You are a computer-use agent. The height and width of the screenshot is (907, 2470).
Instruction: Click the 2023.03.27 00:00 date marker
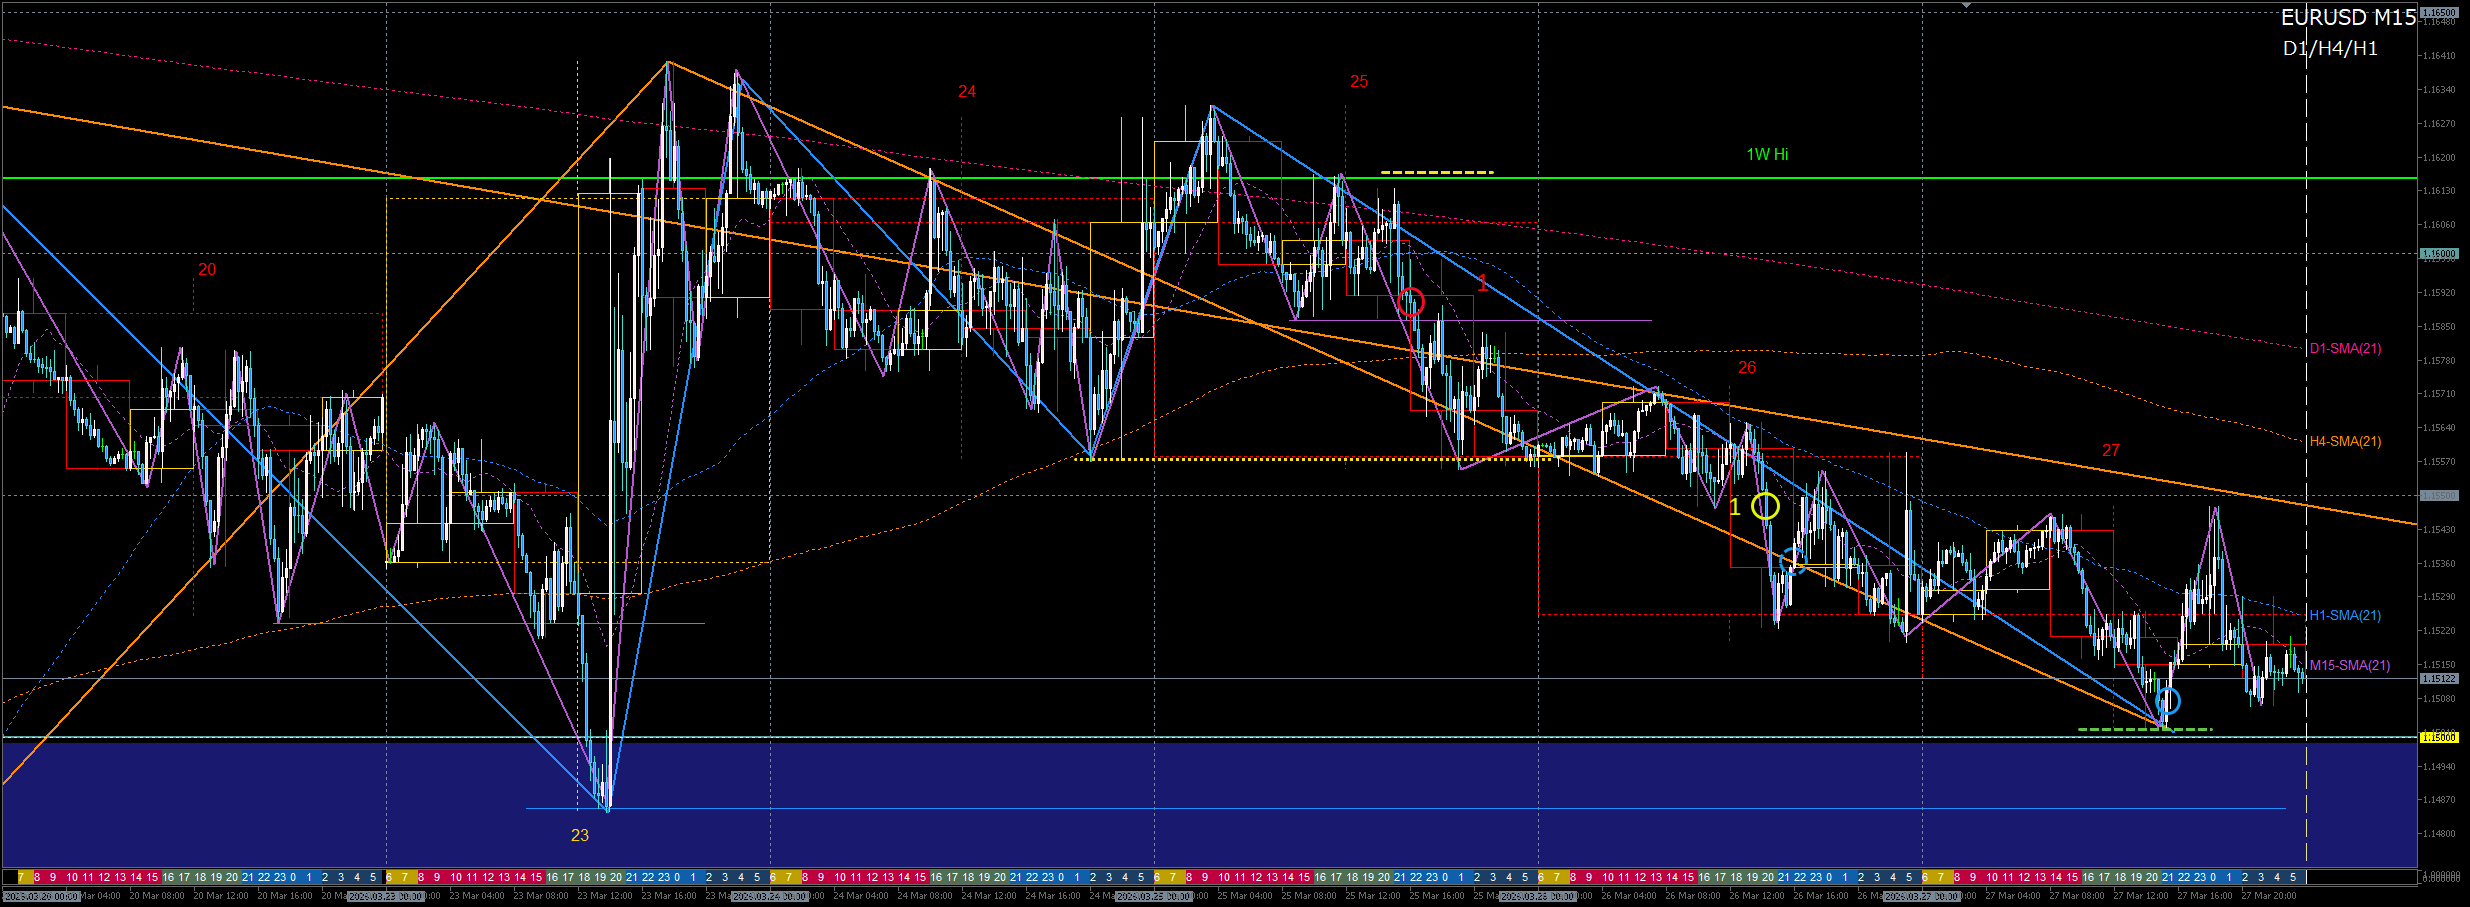[1921, 897]
